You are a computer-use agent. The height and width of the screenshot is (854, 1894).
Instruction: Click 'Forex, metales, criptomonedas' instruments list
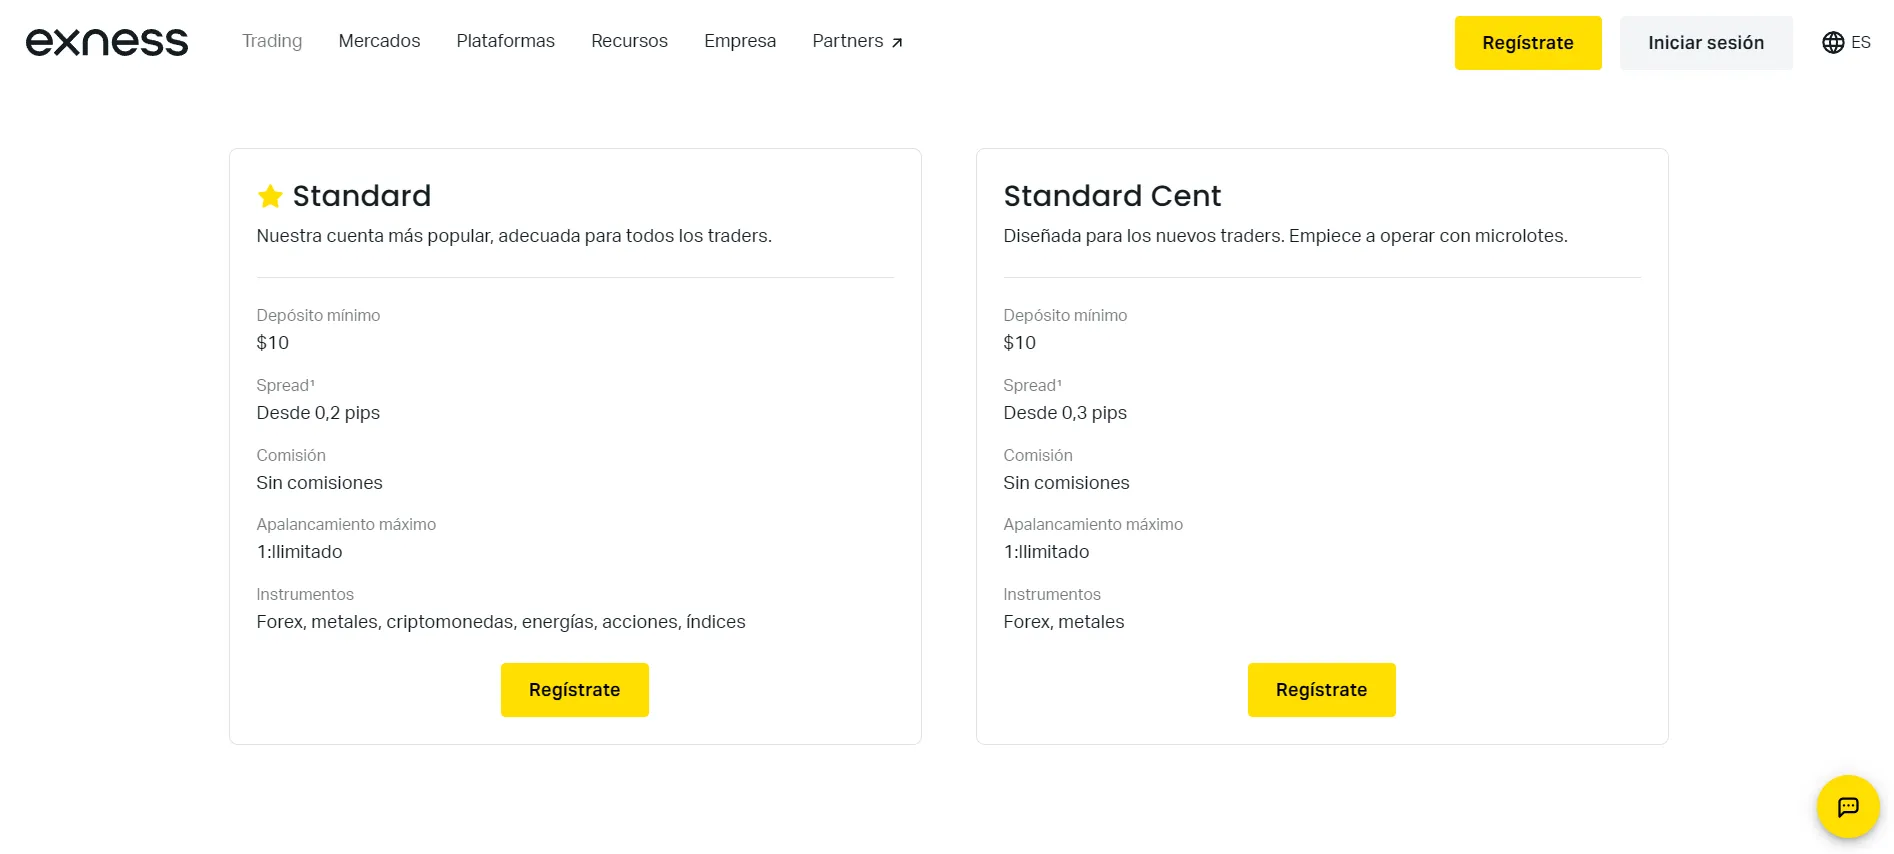[x=501, y=622]
